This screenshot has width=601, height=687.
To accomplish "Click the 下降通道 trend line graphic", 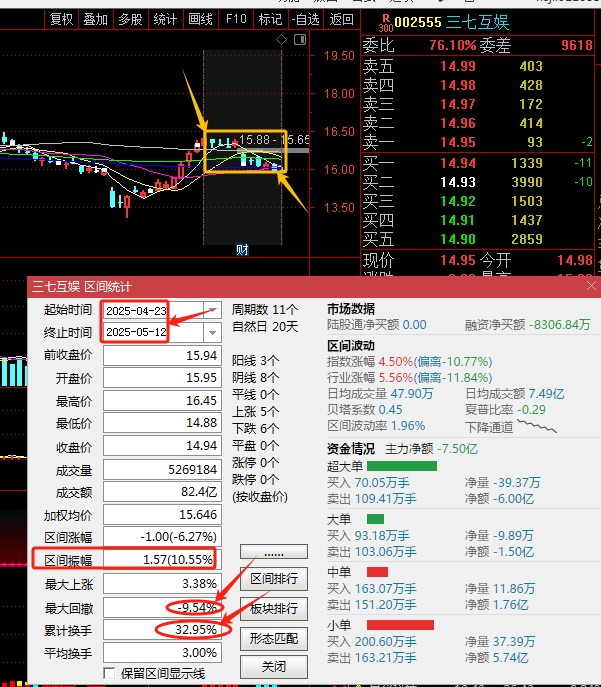I will pos(537,426).
